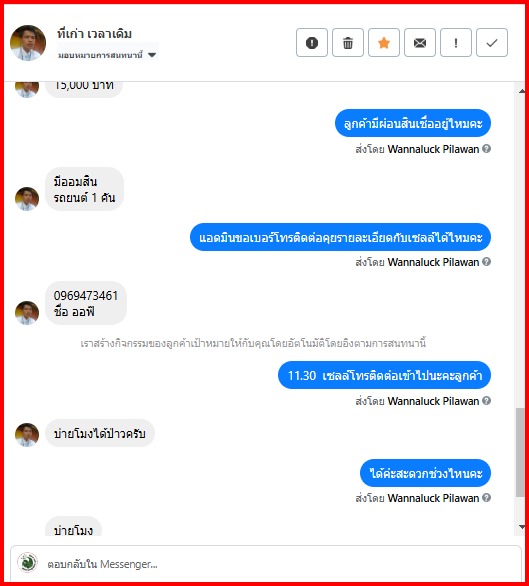This screenshot has width=529, height=586.
Task: Open contact name ที่เก่า เวลาเดิม
Action: [x=94, y=34]
